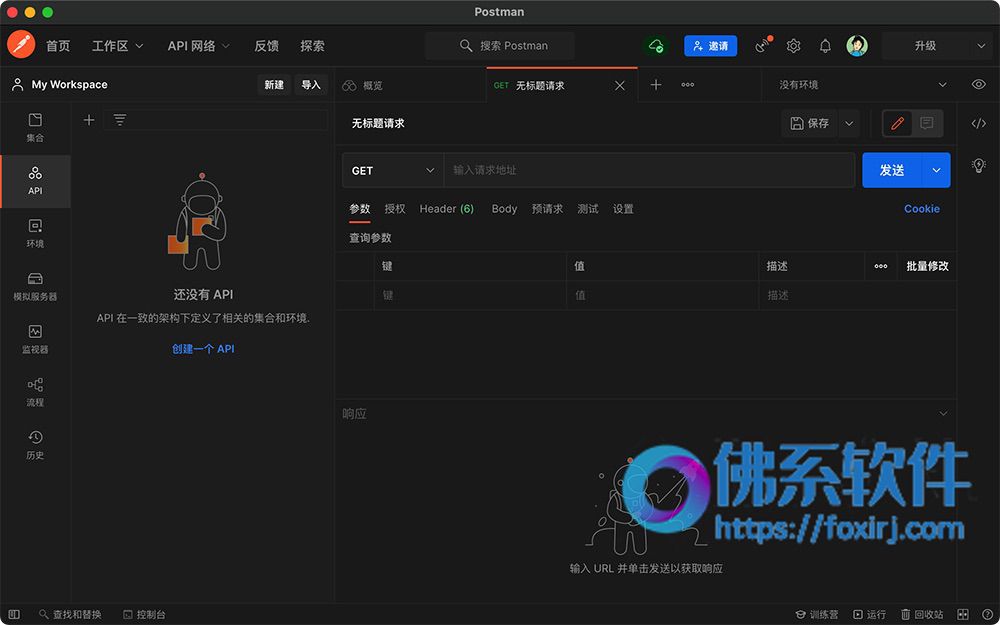Image resolution: width=1000 pixels, height=625 pixels.
Task: Click the 键 key input cell
Action: 470,295
